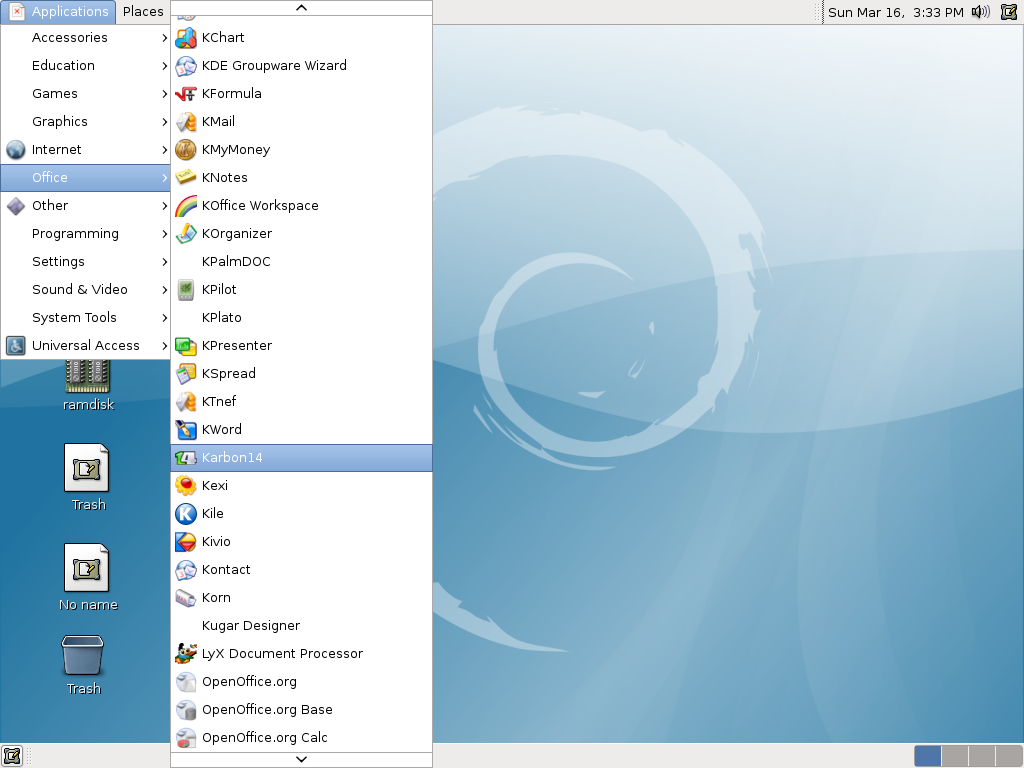This screenshot has width=1024, height=768.
Task: Open the clock showing Sun Mar 16, 3:33 PM
Action: pyautogui.click(x=895, y=12)
